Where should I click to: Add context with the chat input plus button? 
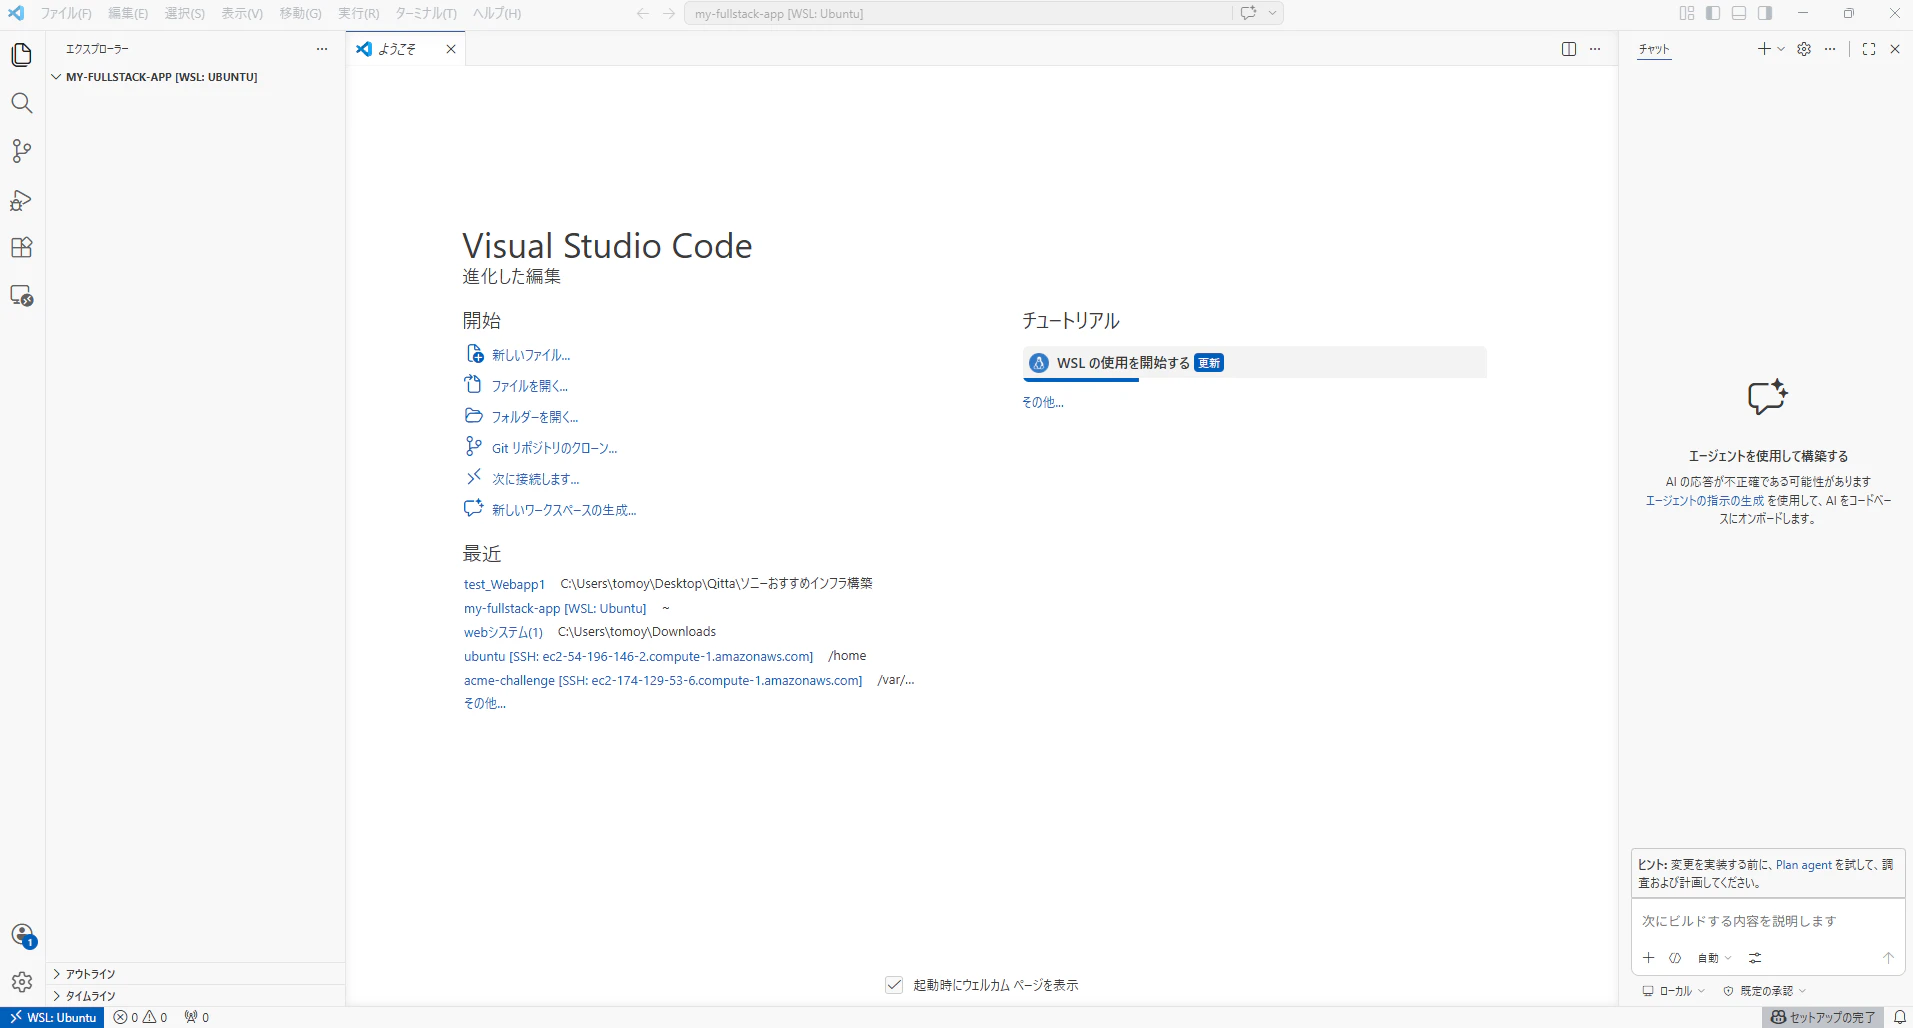[1649, 958]
